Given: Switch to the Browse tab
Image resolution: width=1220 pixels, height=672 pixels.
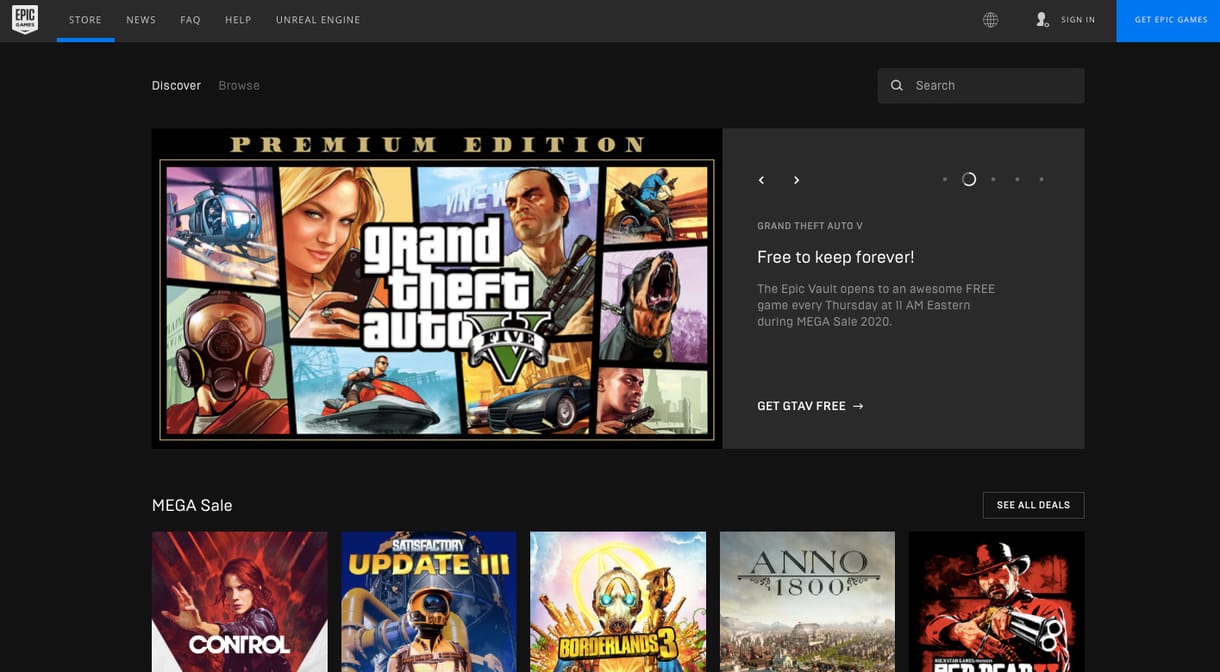Looking at the screenshot, I should coord(239,86).
